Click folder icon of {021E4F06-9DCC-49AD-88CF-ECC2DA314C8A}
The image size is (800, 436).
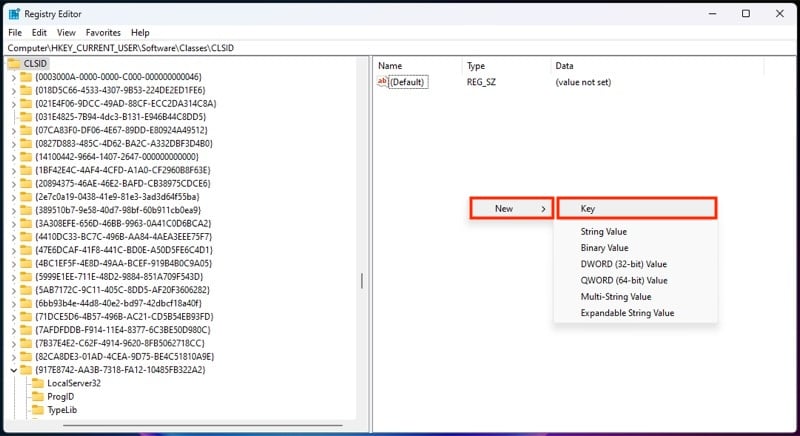(26, 103)
